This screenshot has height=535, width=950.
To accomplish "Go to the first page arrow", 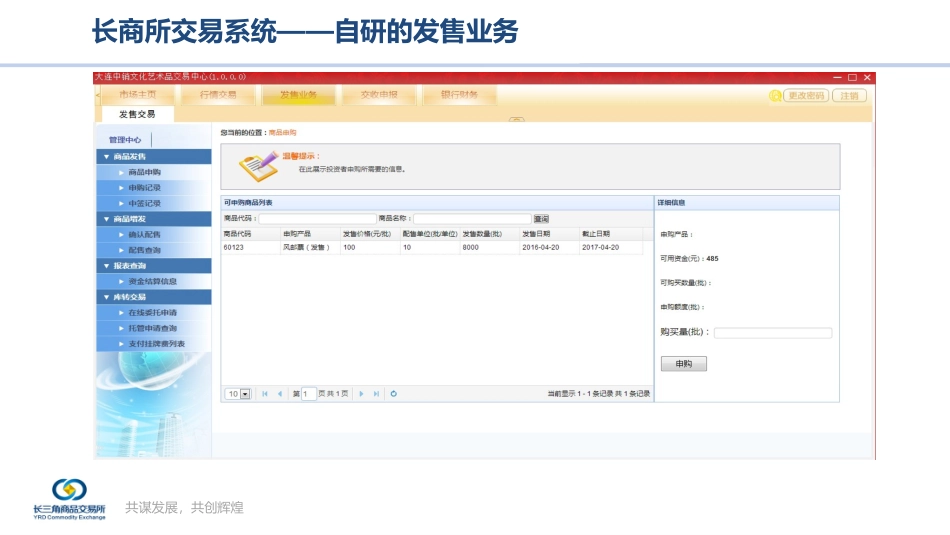I will (x=265, y=394).
